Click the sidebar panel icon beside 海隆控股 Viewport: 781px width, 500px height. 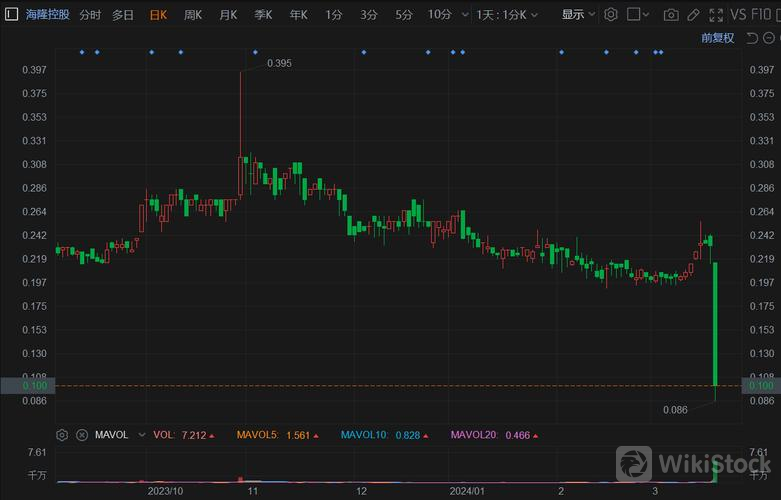pos(10,15)
